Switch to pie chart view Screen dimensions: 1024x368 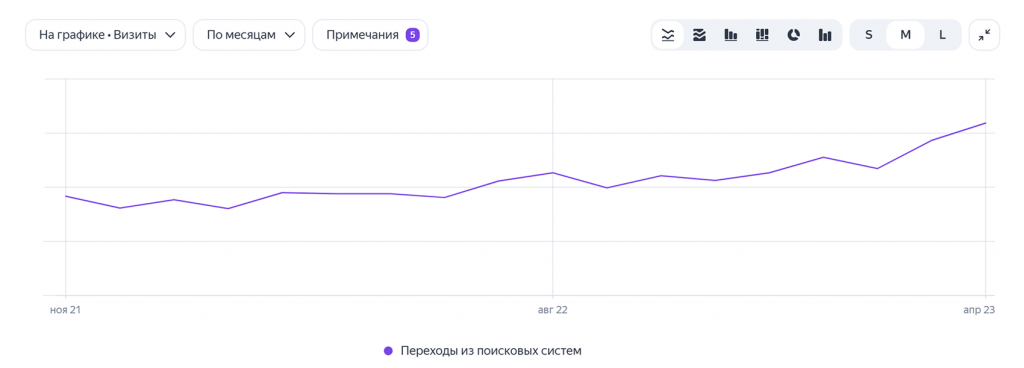[793, 35]
